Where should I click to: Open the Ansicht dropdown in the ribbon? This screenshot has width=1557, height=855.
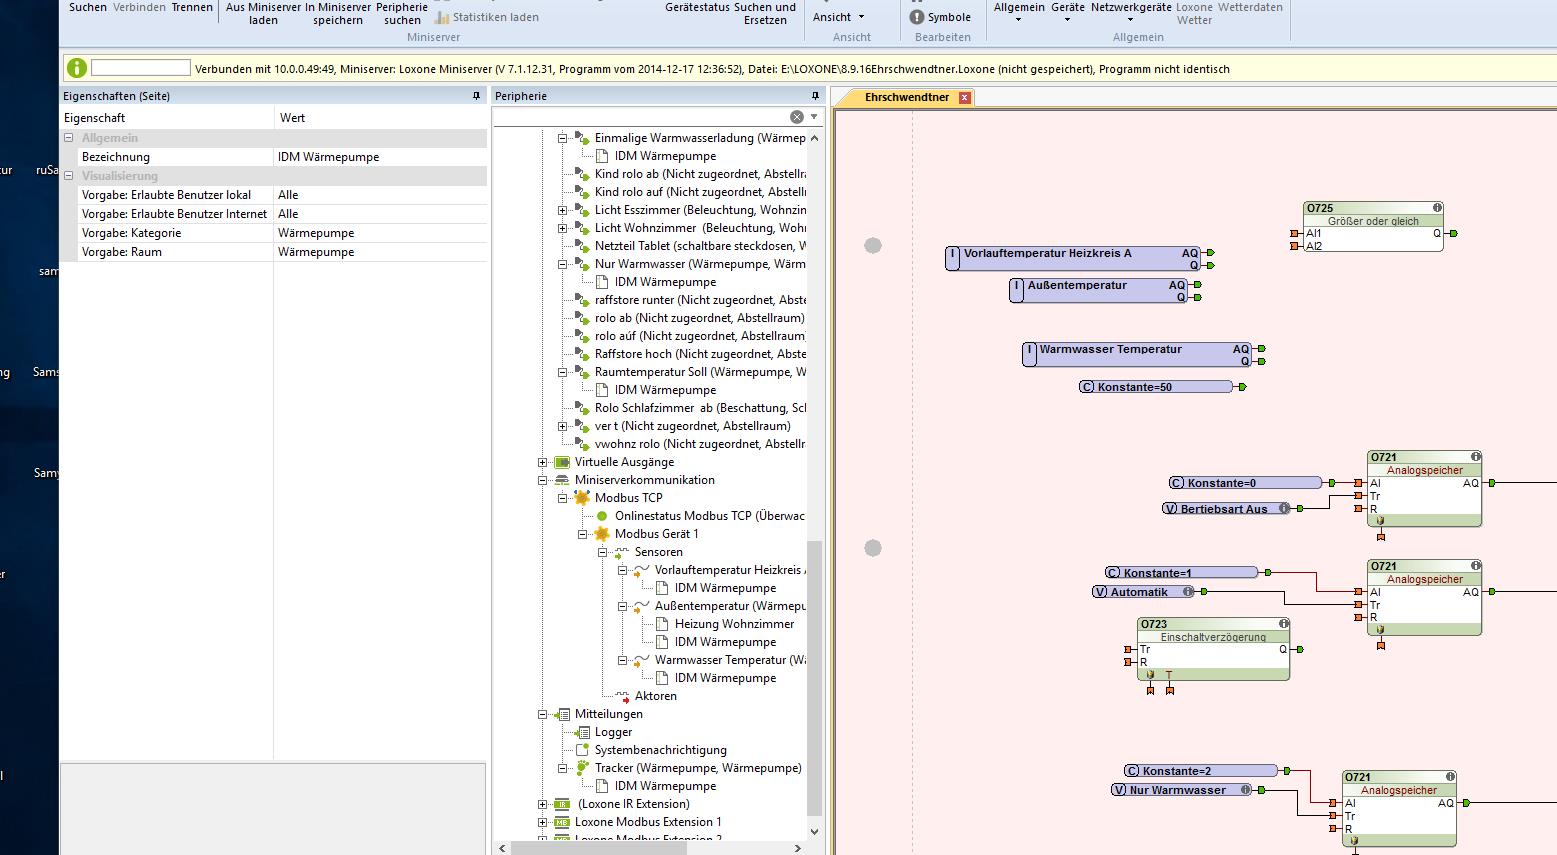(x=838, y=17)
